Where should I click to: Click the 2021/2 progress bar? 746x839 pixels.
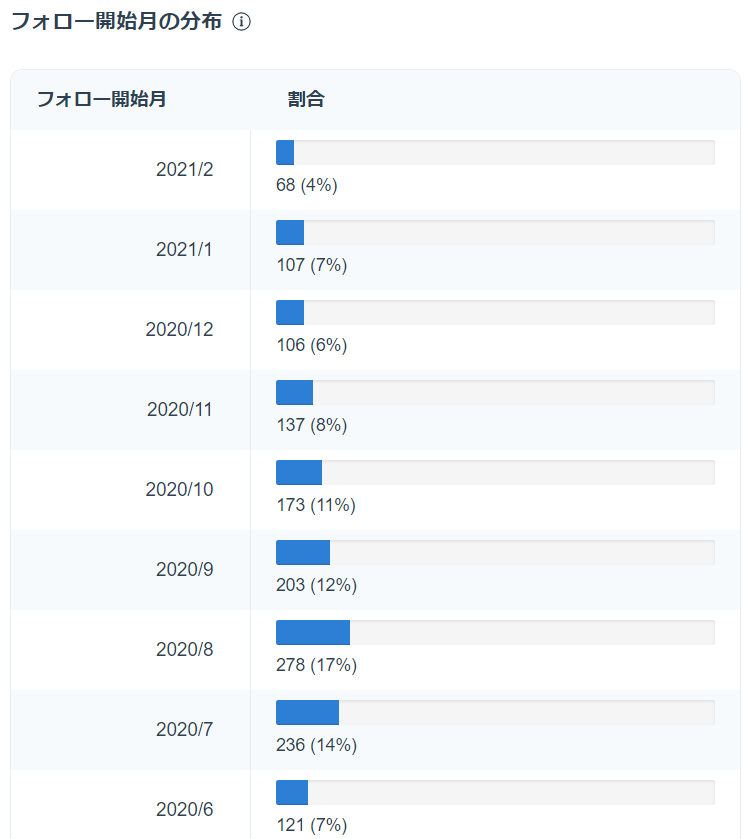click(495, 153)
